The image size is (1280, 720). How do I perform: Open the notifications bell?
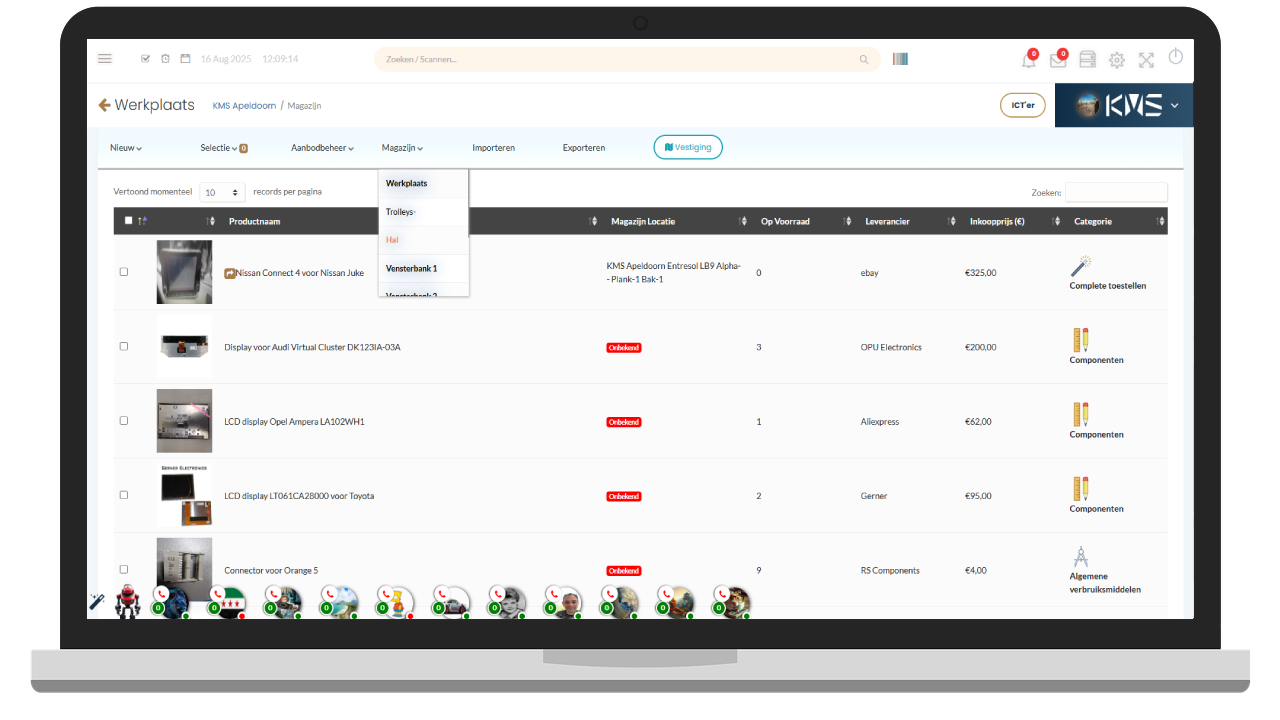pyautogui.click(x=1028, y=60)
